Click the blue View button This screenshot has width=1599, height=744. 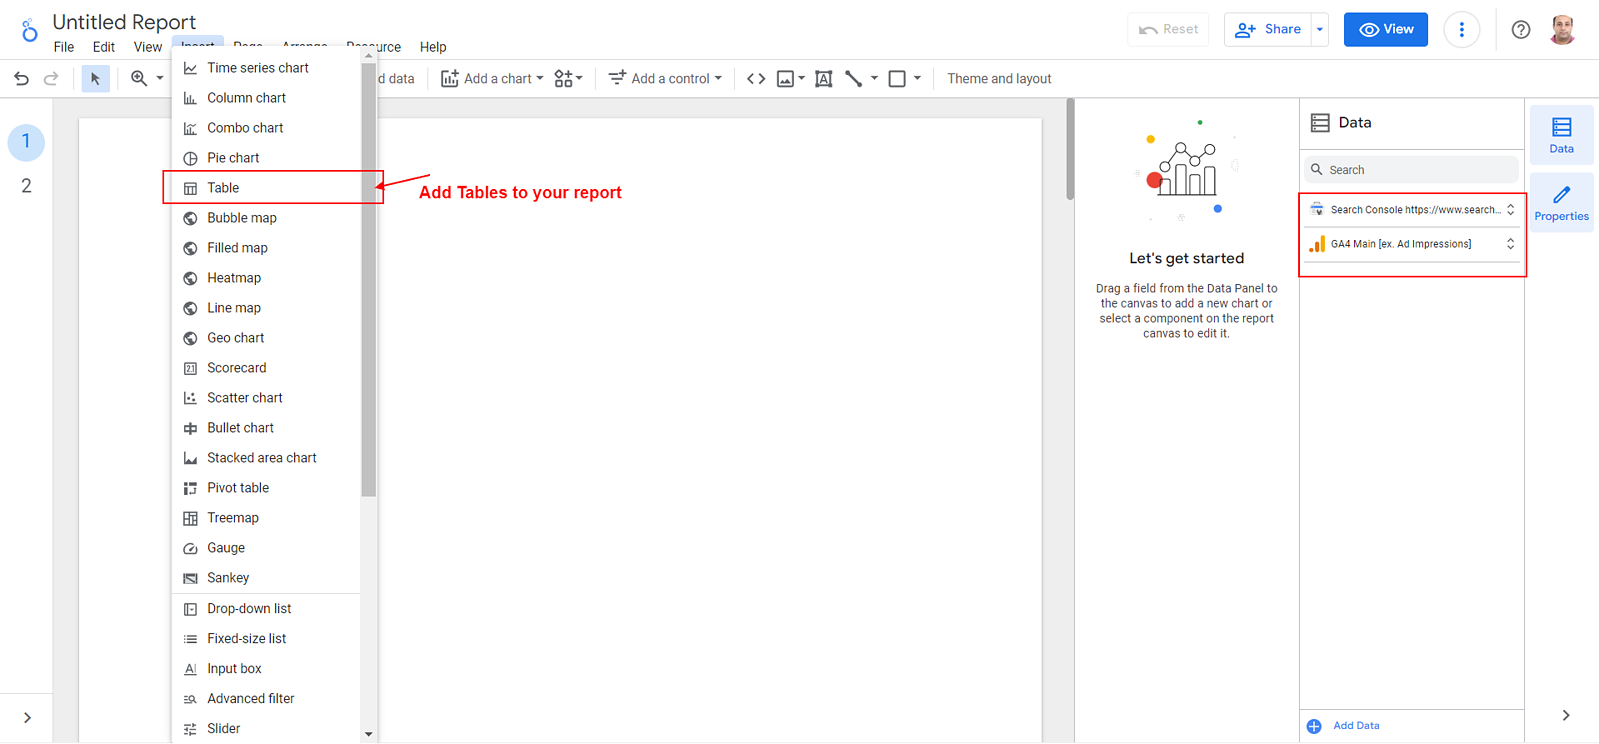[x=1385, y=30]
